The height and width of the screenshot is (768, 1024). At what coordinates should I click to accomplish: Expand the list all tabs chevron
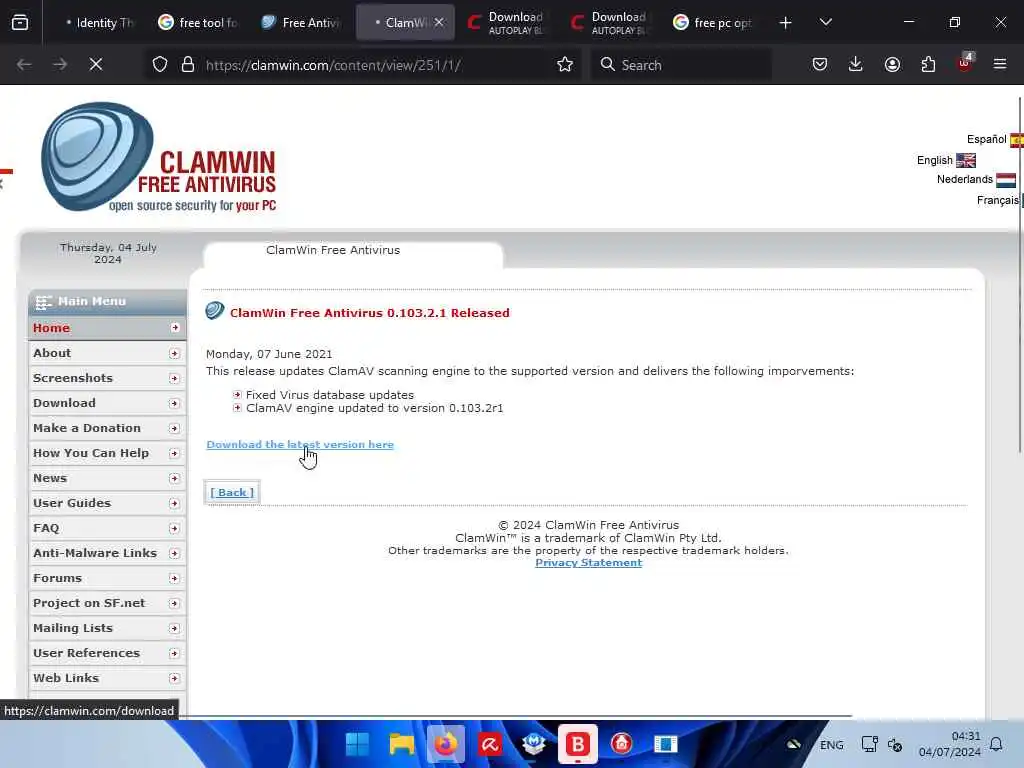pos(826,22)
